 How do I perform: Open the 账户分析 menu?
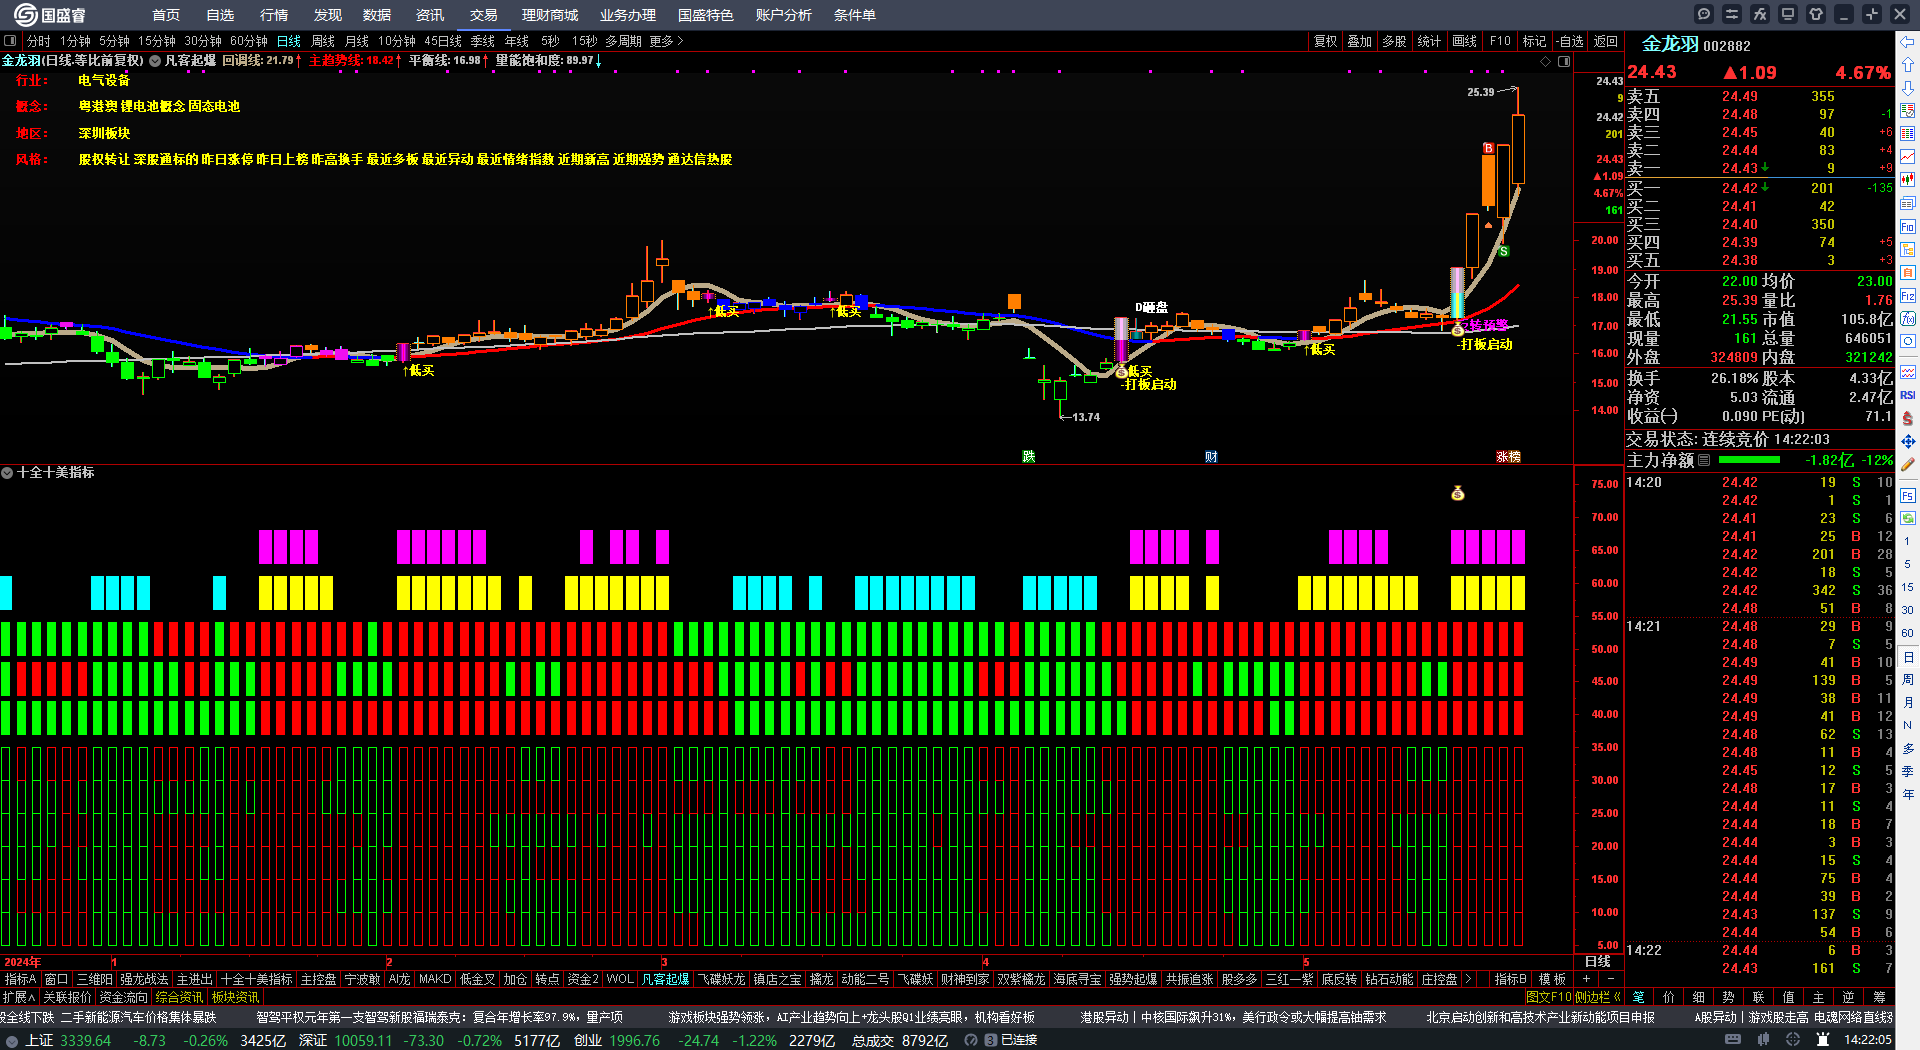784,15
